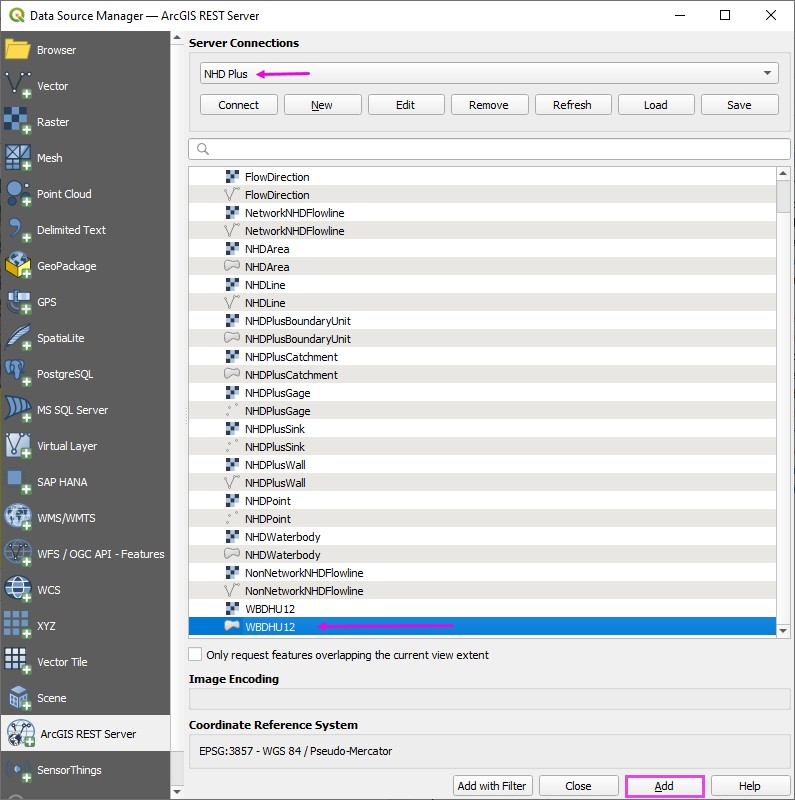Click the WMS/WMTS globe icon
Viewport: 795px width, 800px height.
pyautogui.click(x=18, y=518)
